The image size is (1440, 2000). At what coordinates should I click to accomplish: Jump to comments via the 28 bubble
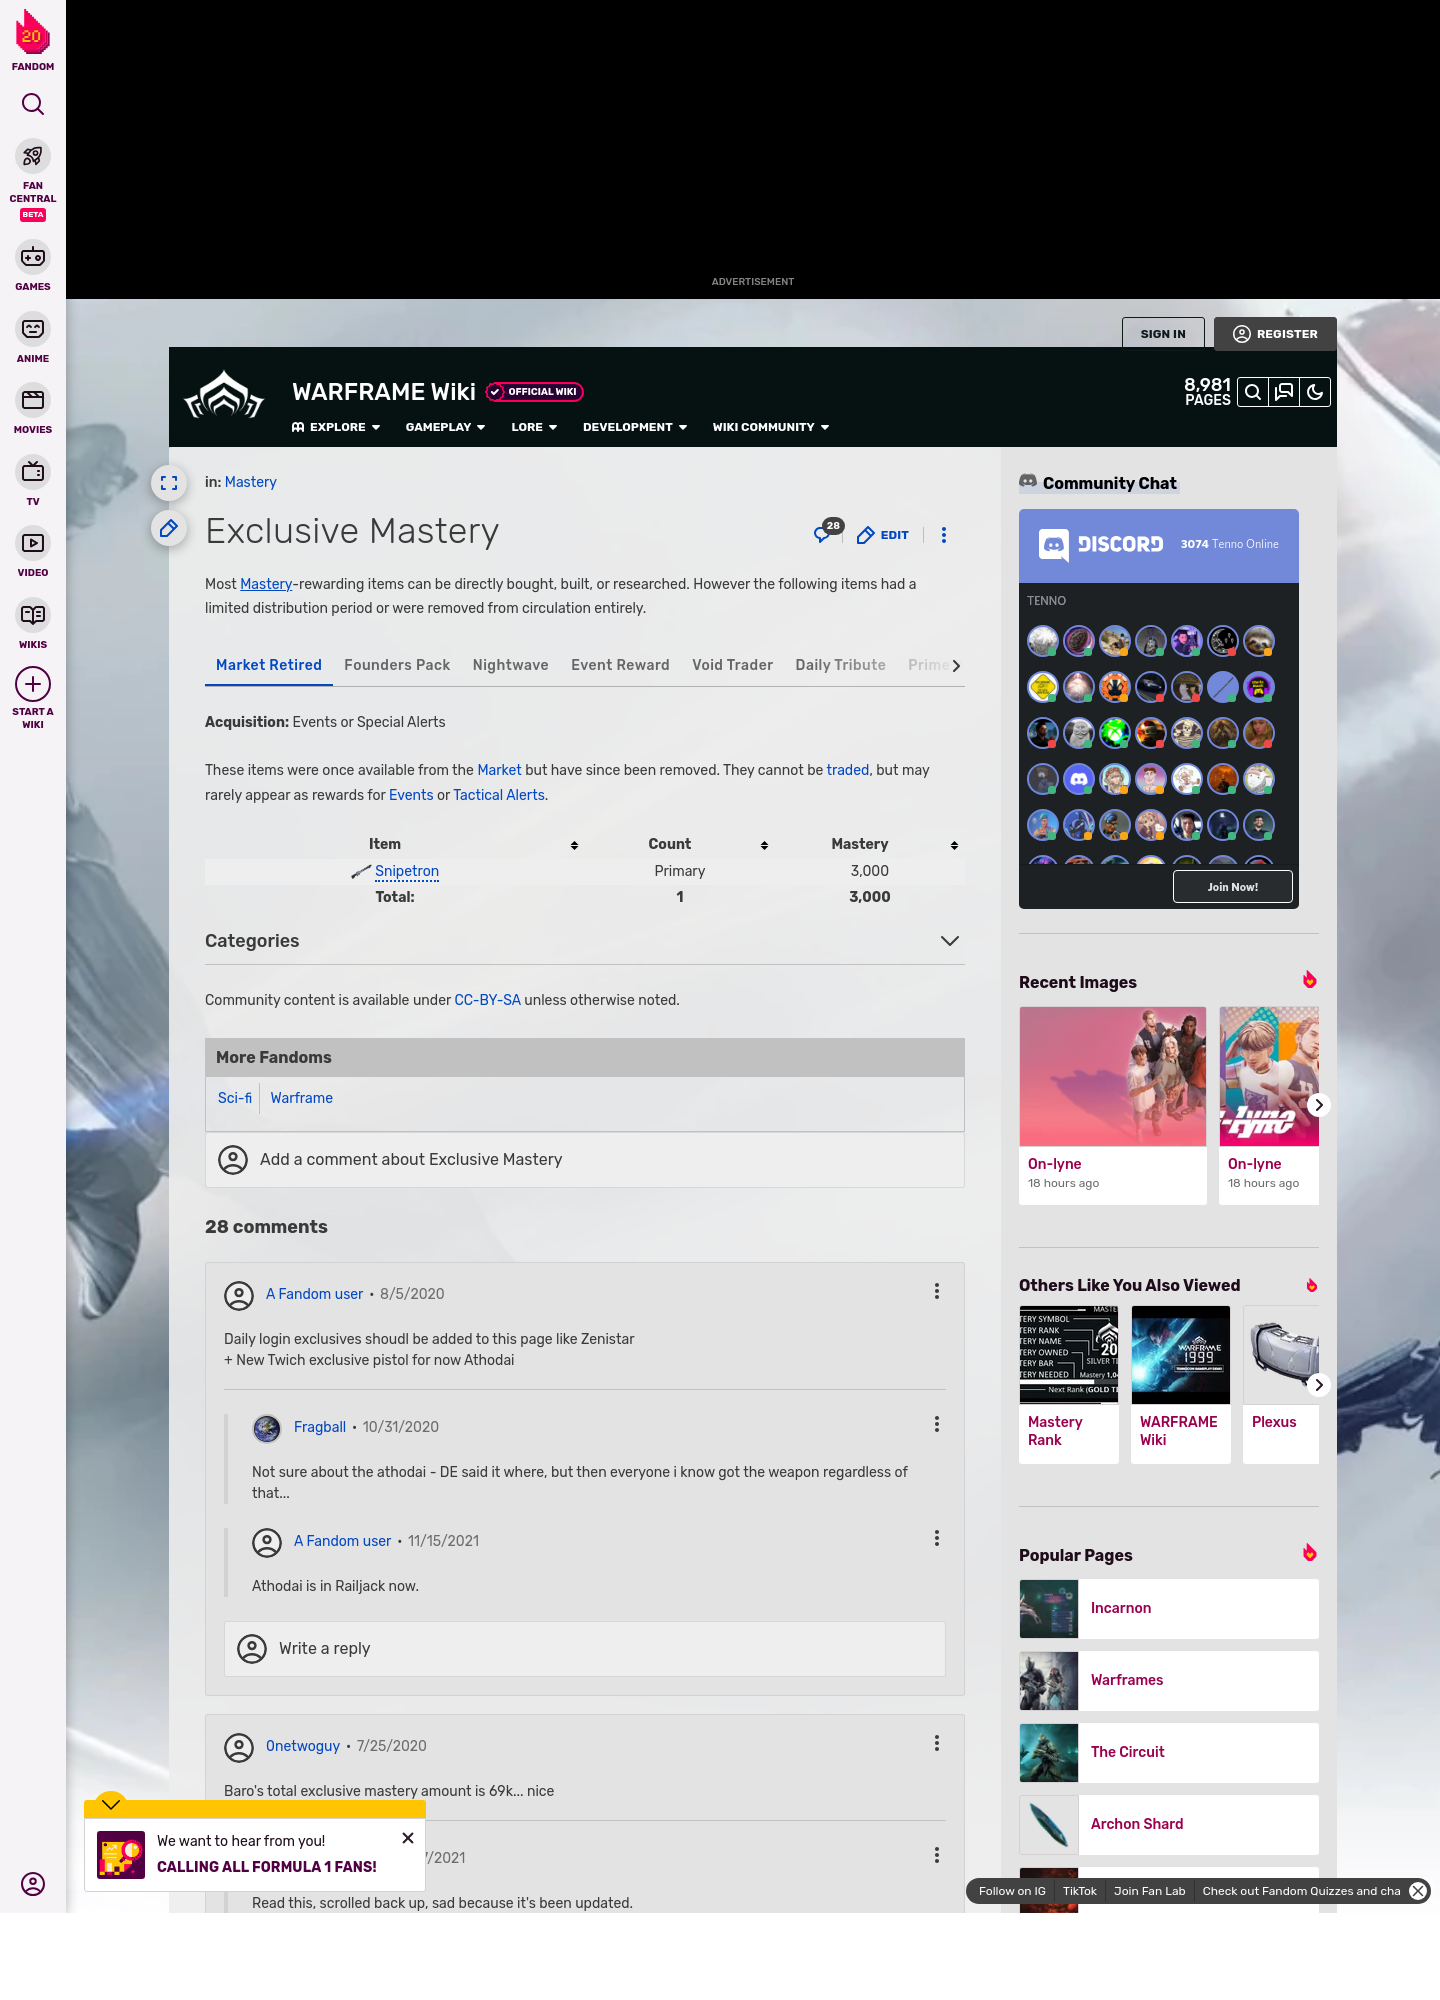point(827,532)
